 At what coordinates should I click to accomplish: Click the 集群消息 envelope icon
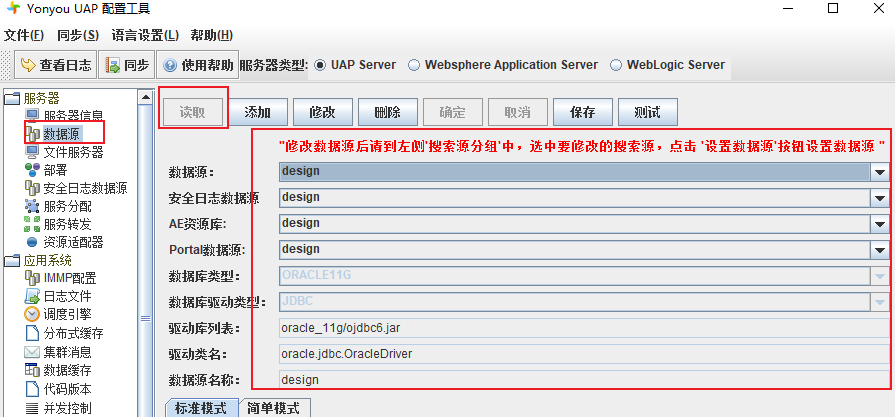click(x=32, y=352)
